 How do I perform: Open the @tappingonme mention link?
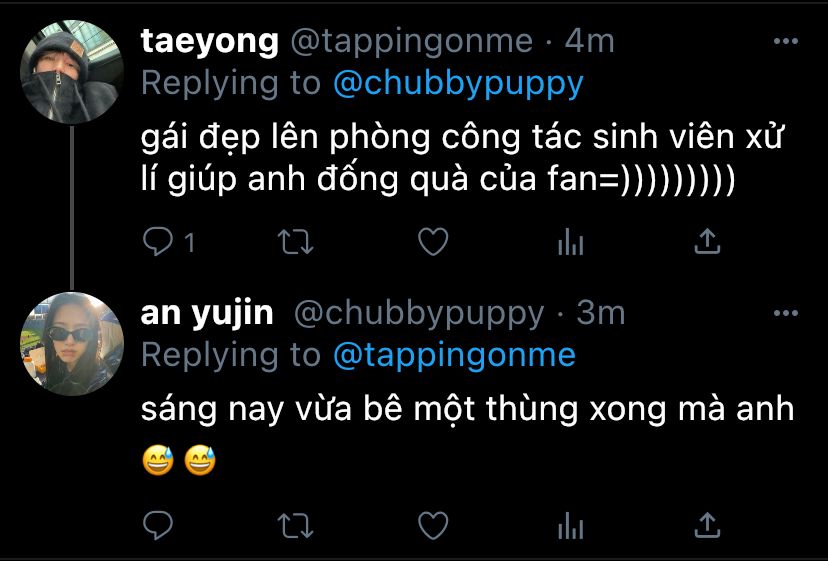(454, 355)
